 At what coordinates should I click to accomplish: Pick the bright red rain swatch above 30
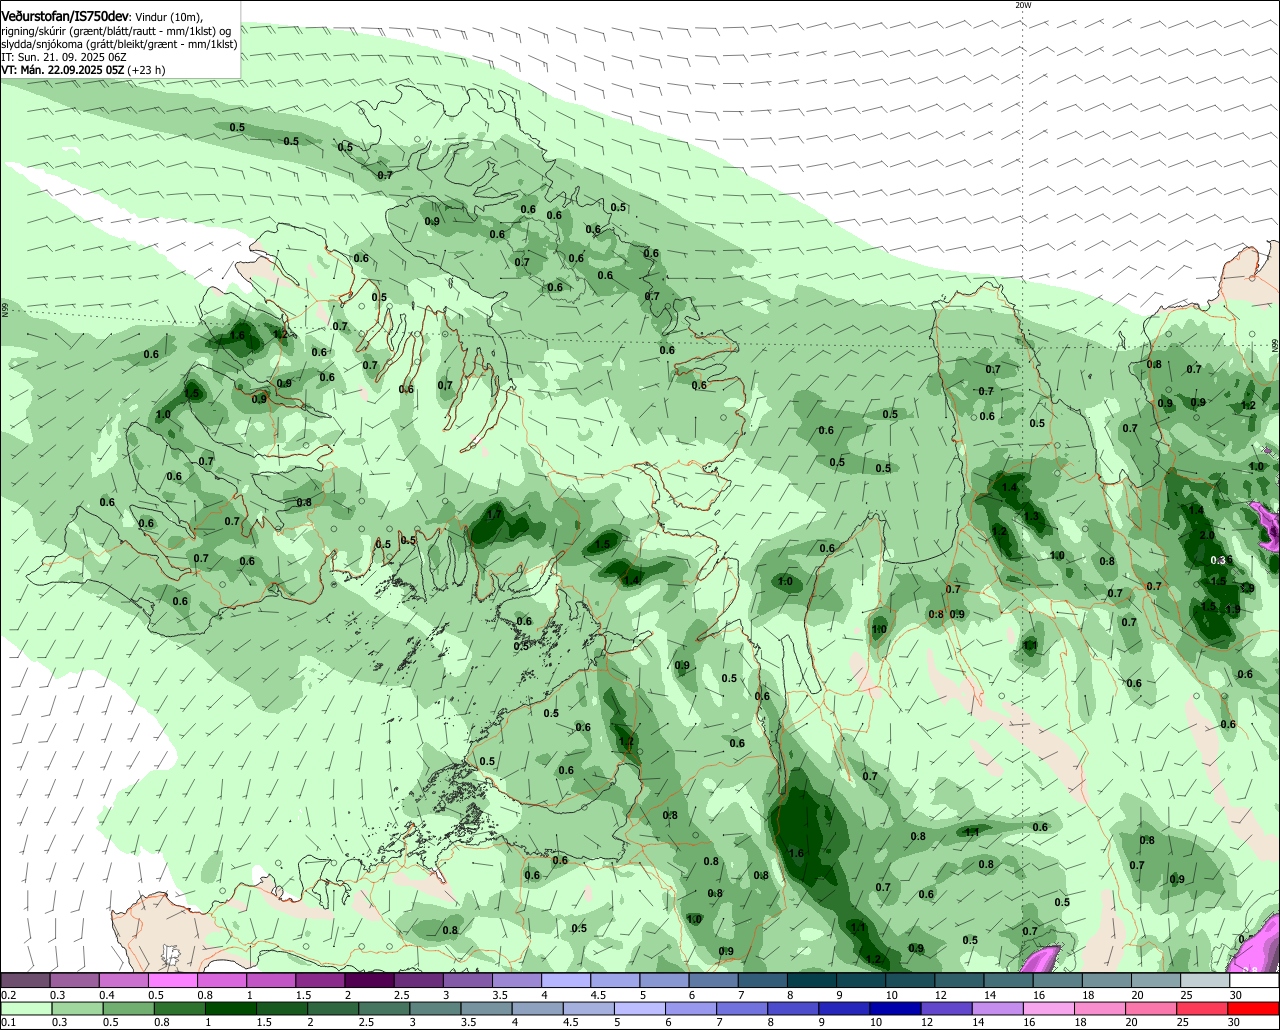tap(1254, 1009)
